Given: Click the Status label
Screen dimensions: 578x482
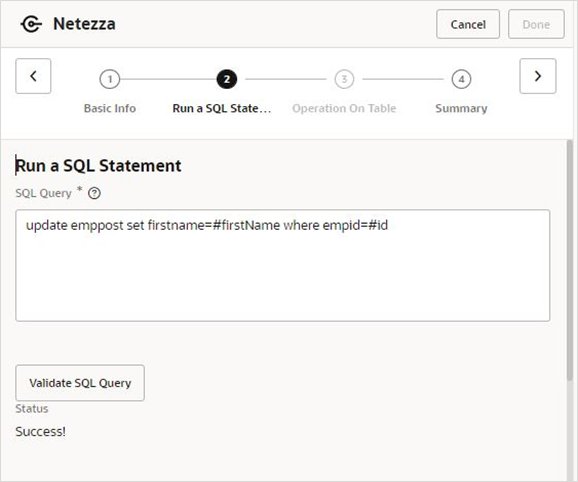Looking at the screenshot, I should [x=32, y=409].
